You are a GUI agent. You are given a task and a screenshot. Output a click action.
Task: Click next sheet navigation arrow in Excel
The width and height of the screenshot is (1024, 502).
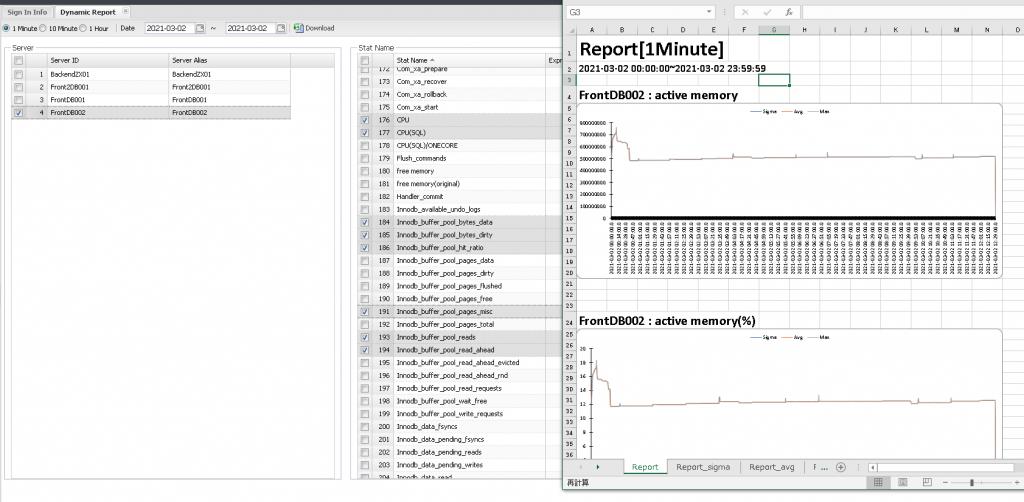[x=598, y=467]
